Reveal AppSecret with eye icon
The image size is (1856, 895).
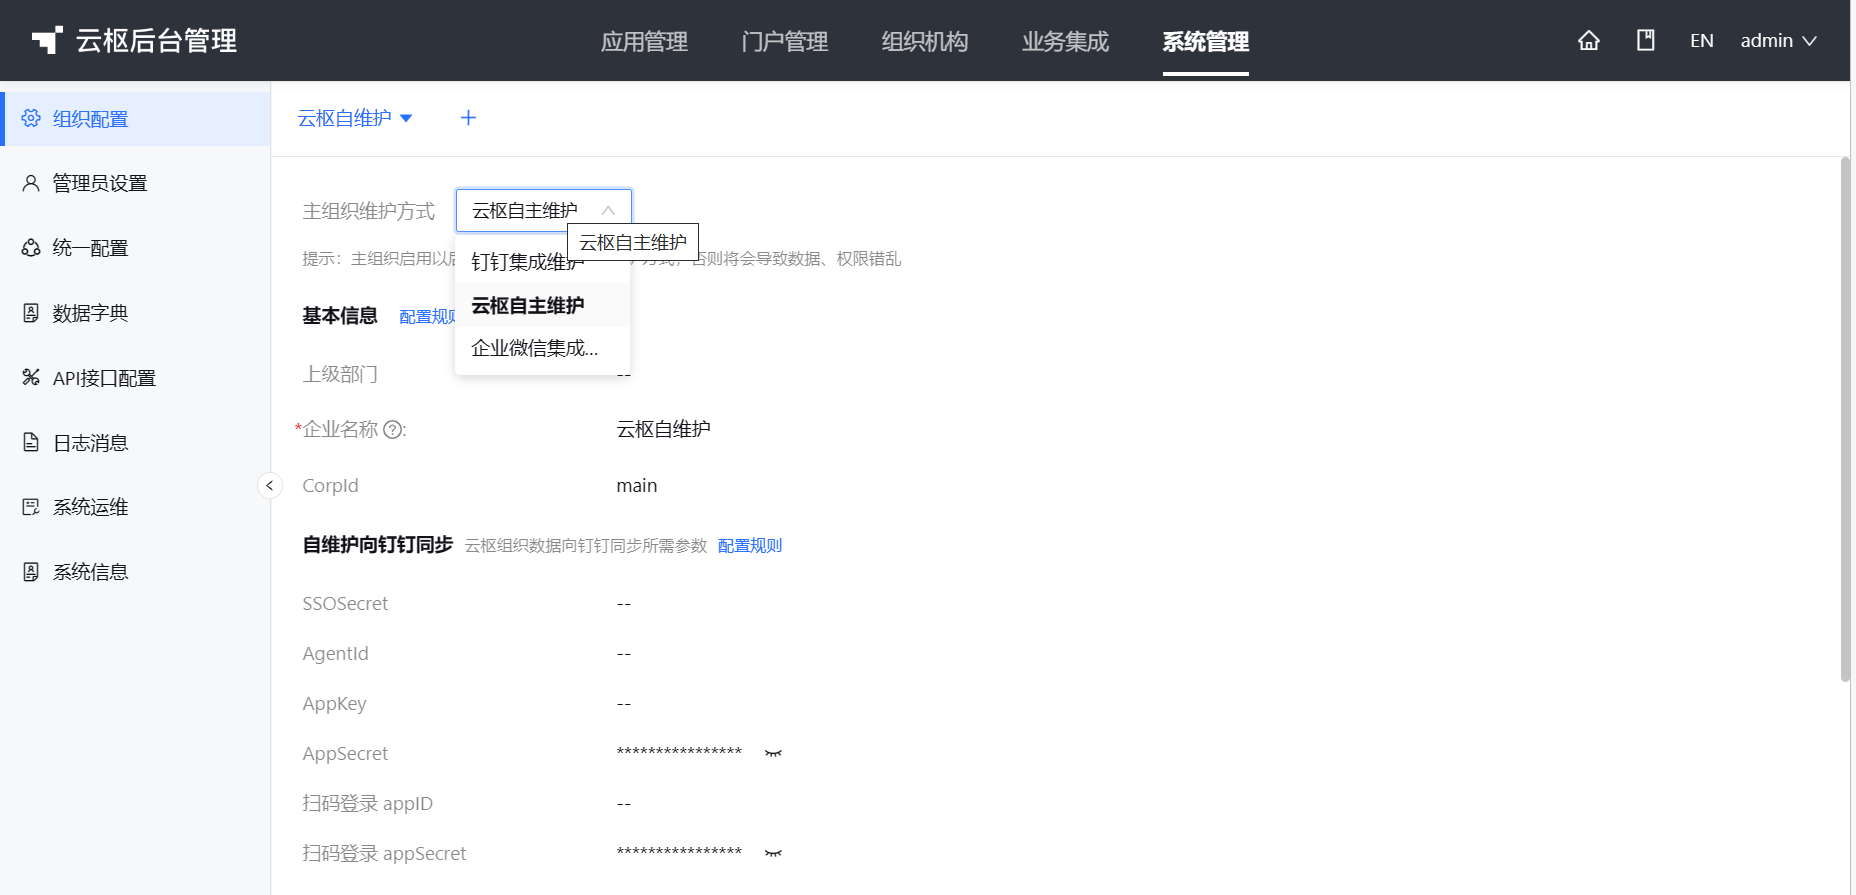coord(773,753)
